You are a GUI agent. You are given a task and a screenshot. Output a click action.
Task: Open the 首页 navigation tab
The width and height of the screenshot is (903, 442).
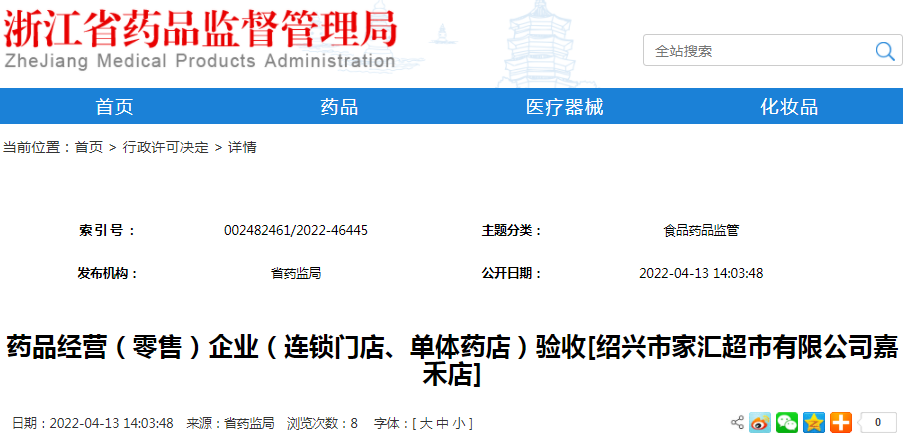[114, 106]
